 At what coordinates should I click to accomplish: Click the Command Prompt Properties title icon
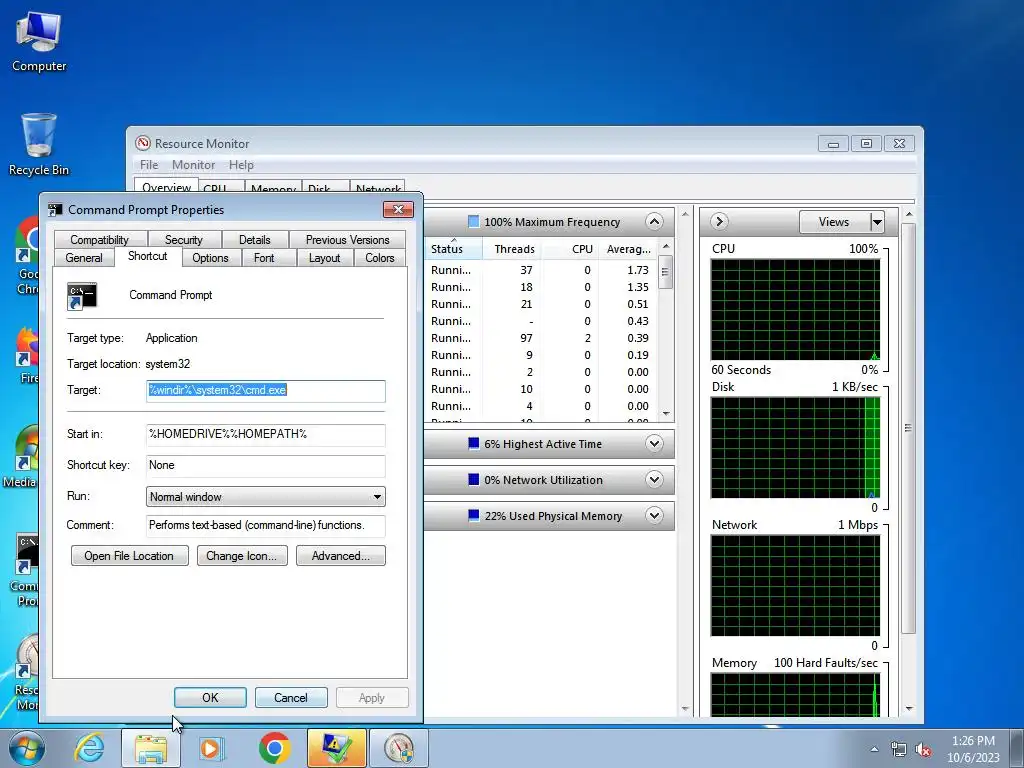pyautogui.click(x=55, y=210)
